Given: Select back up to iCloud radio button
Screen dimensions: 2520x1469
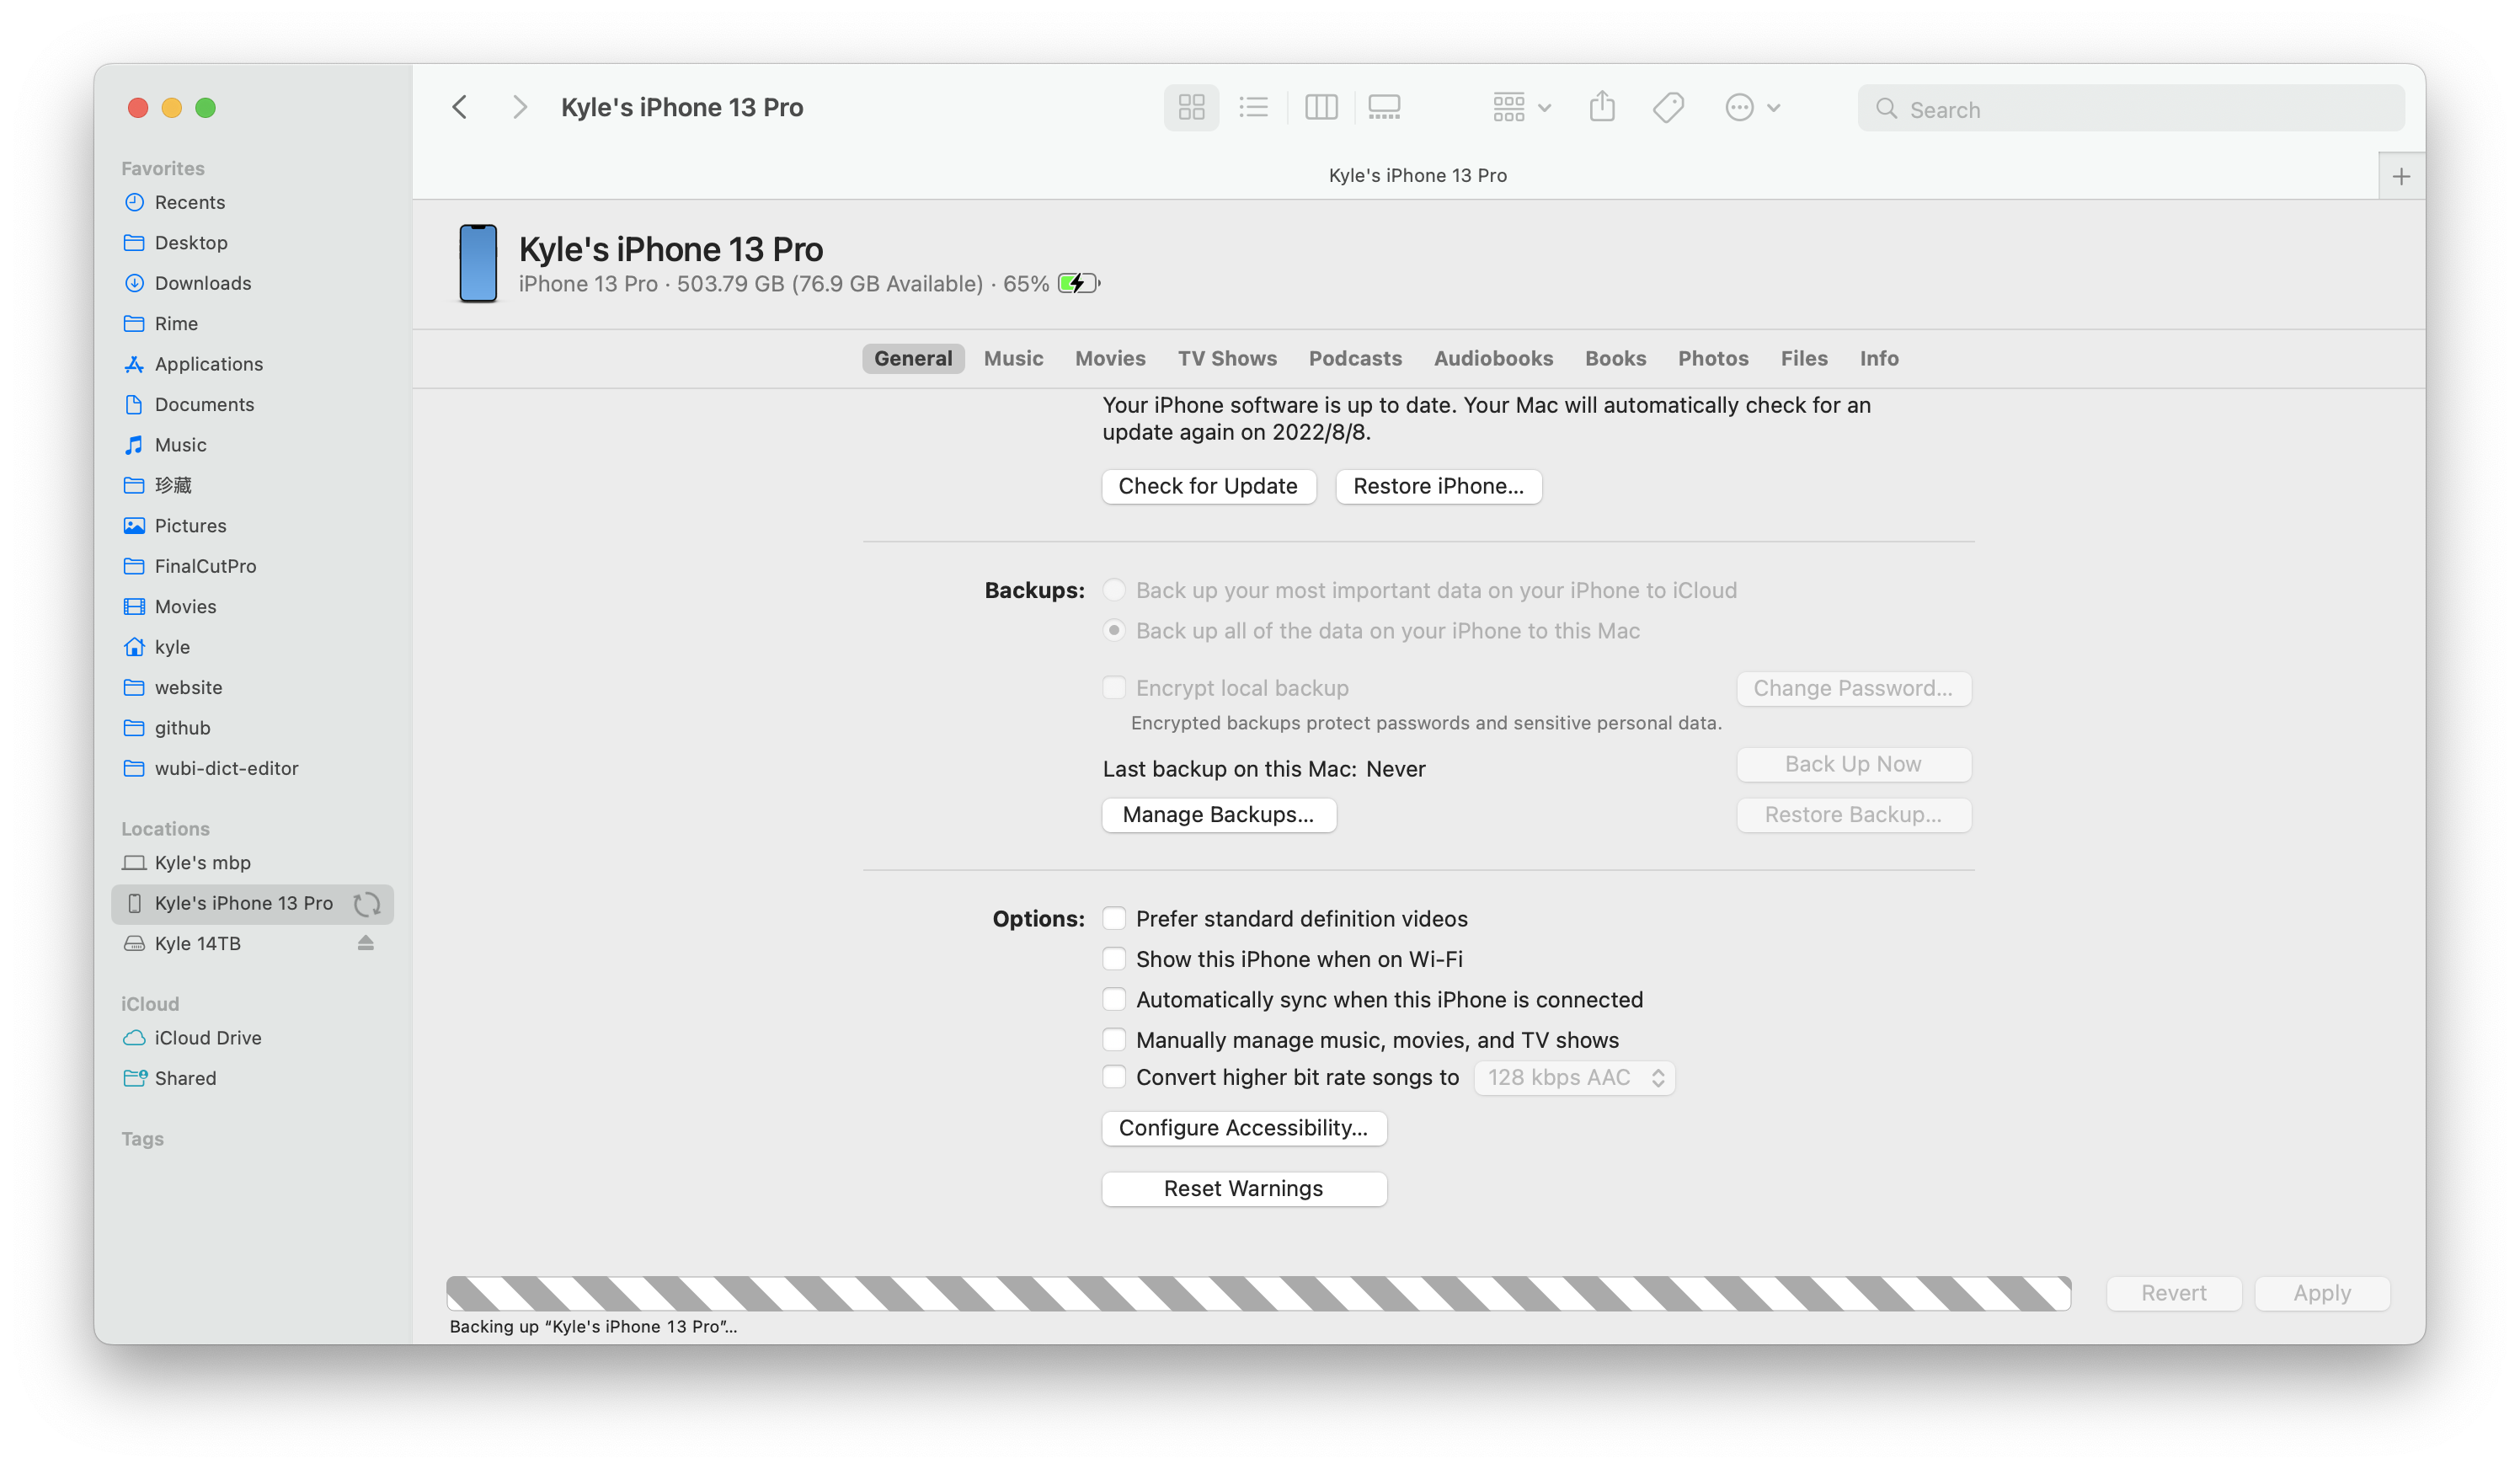Looking at the screenshot, I should (1114, 590).
